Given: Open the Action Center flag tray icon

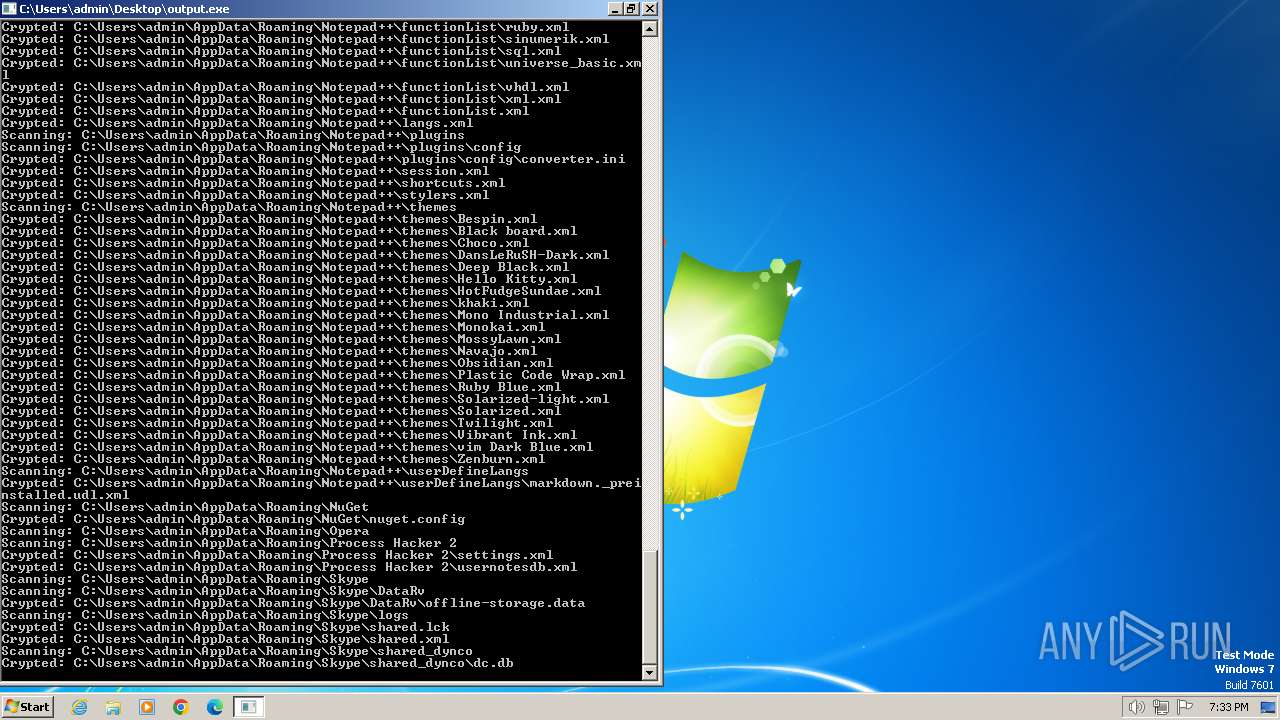Looking at the screenshot, I should pyautogui.click(x=1185, y=707).
